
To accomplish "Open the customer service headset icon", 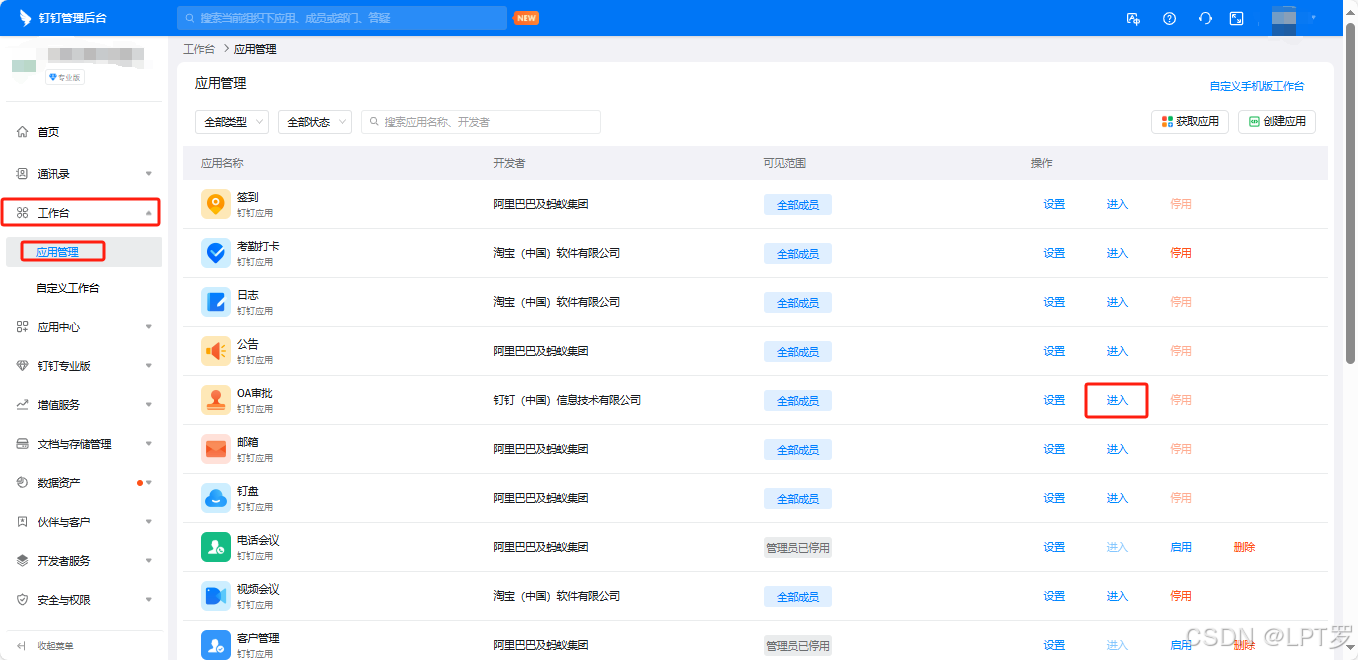I will 1205,18.
